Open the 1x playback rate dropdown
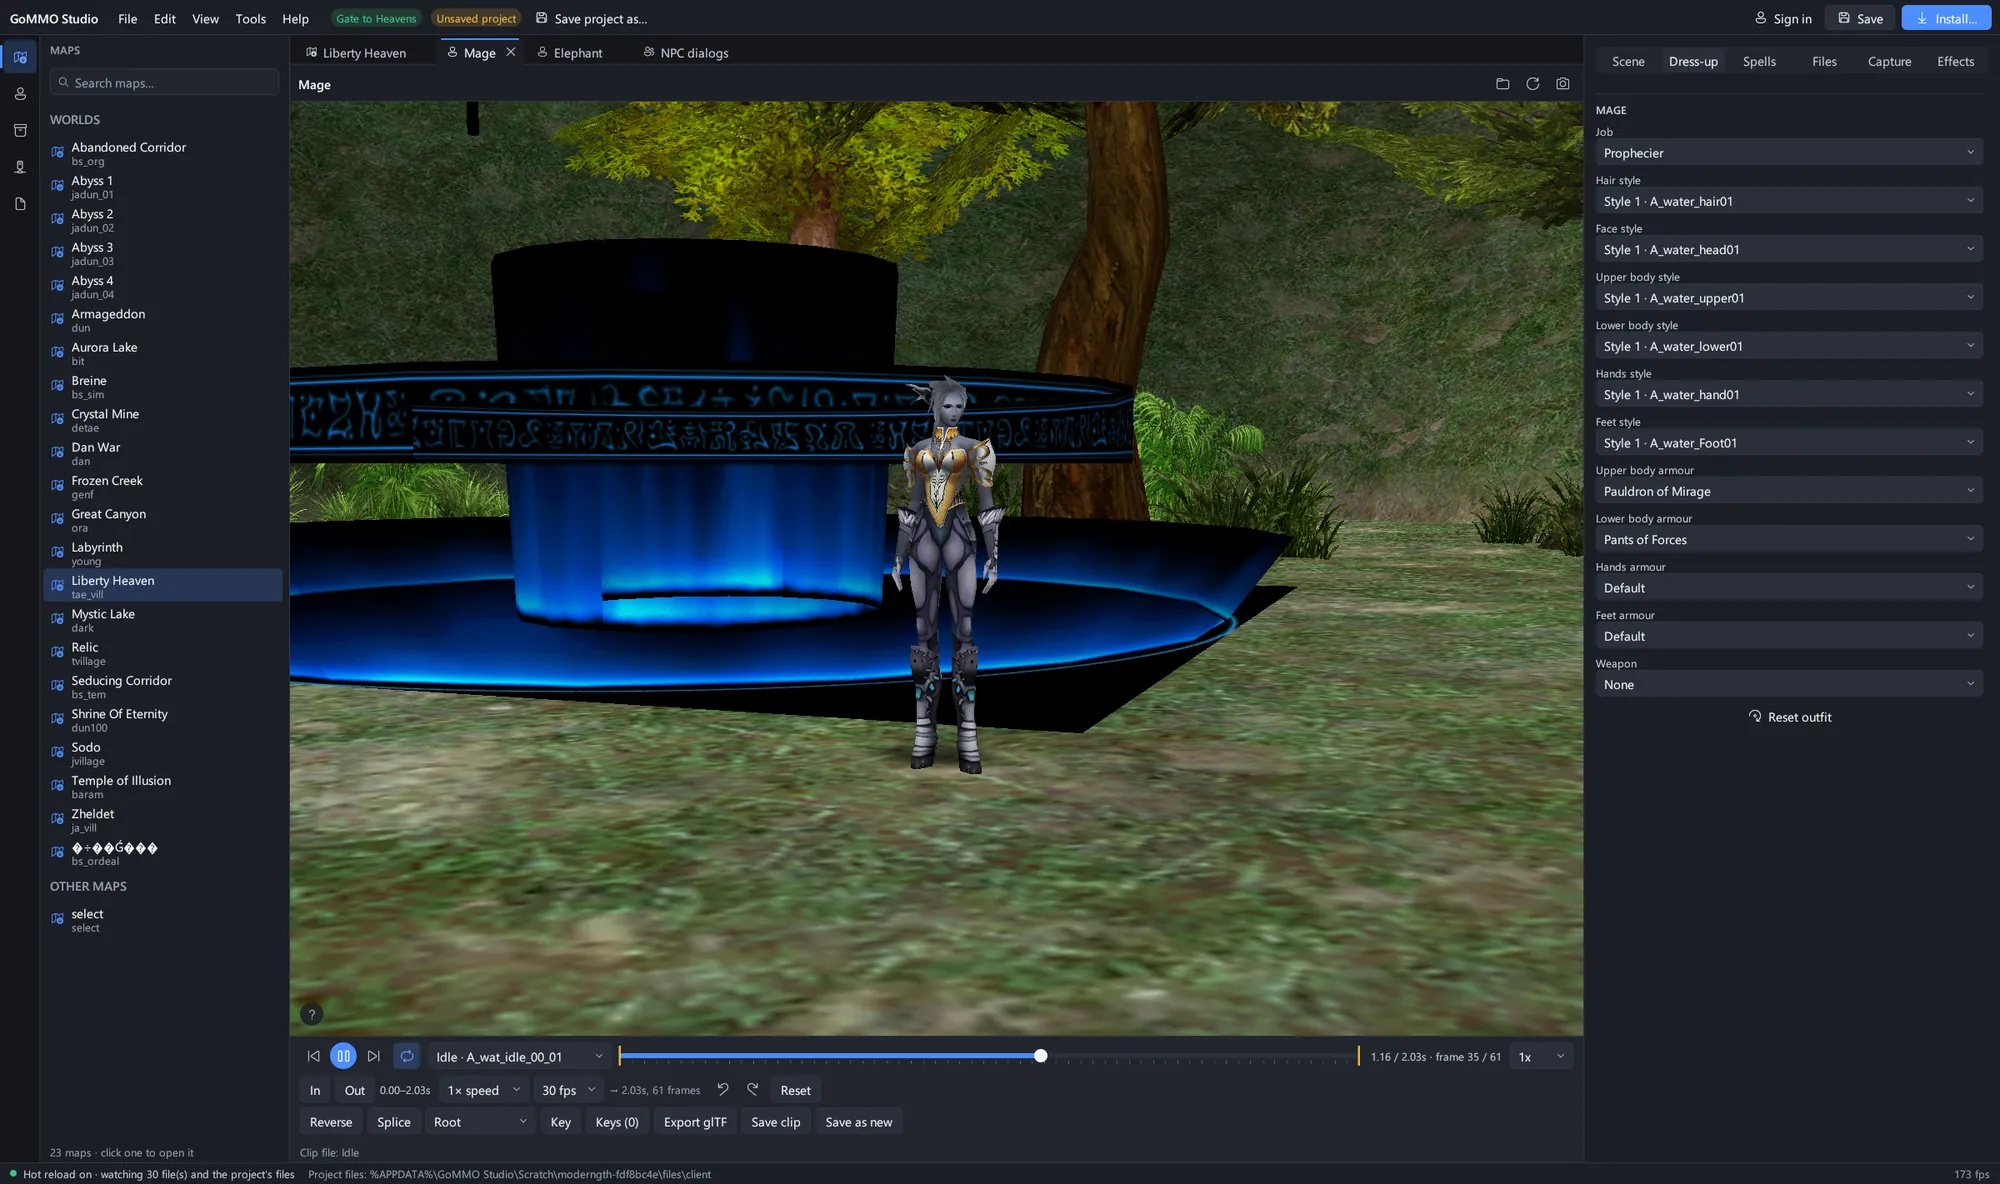Viewport: 2000px width, 1184px height. click(1541, 1057)
